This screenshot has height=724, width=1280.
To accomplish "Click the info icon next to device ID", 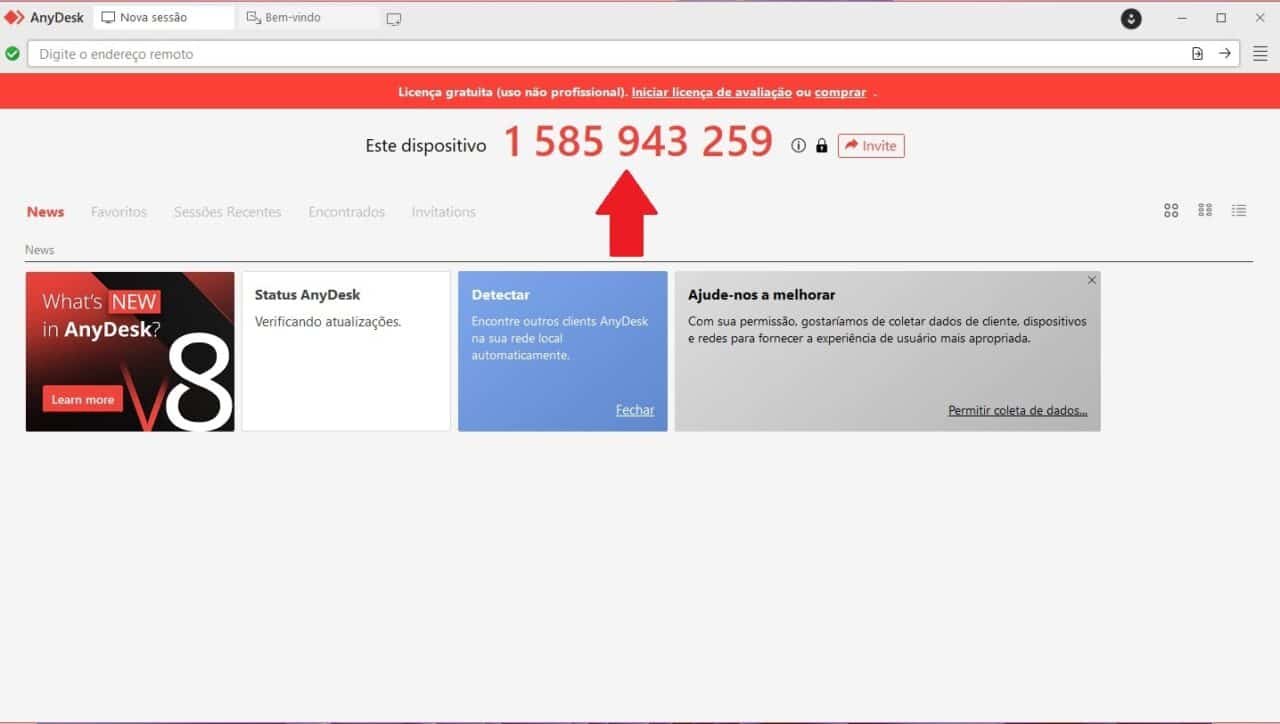I will click(x=797, y=145).
